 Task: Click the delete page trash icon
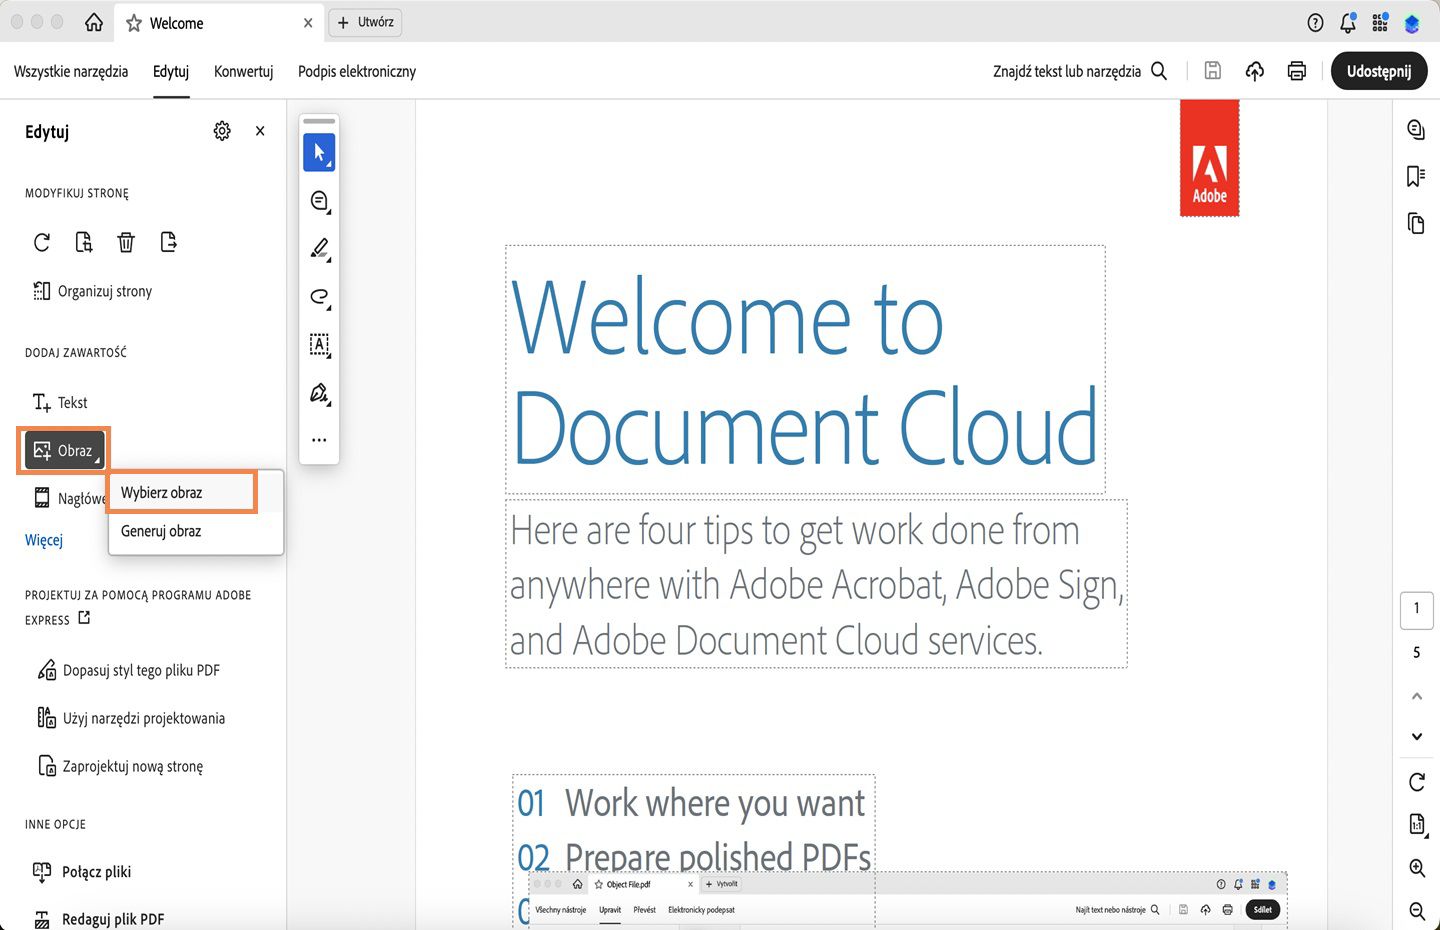[125, 241]
